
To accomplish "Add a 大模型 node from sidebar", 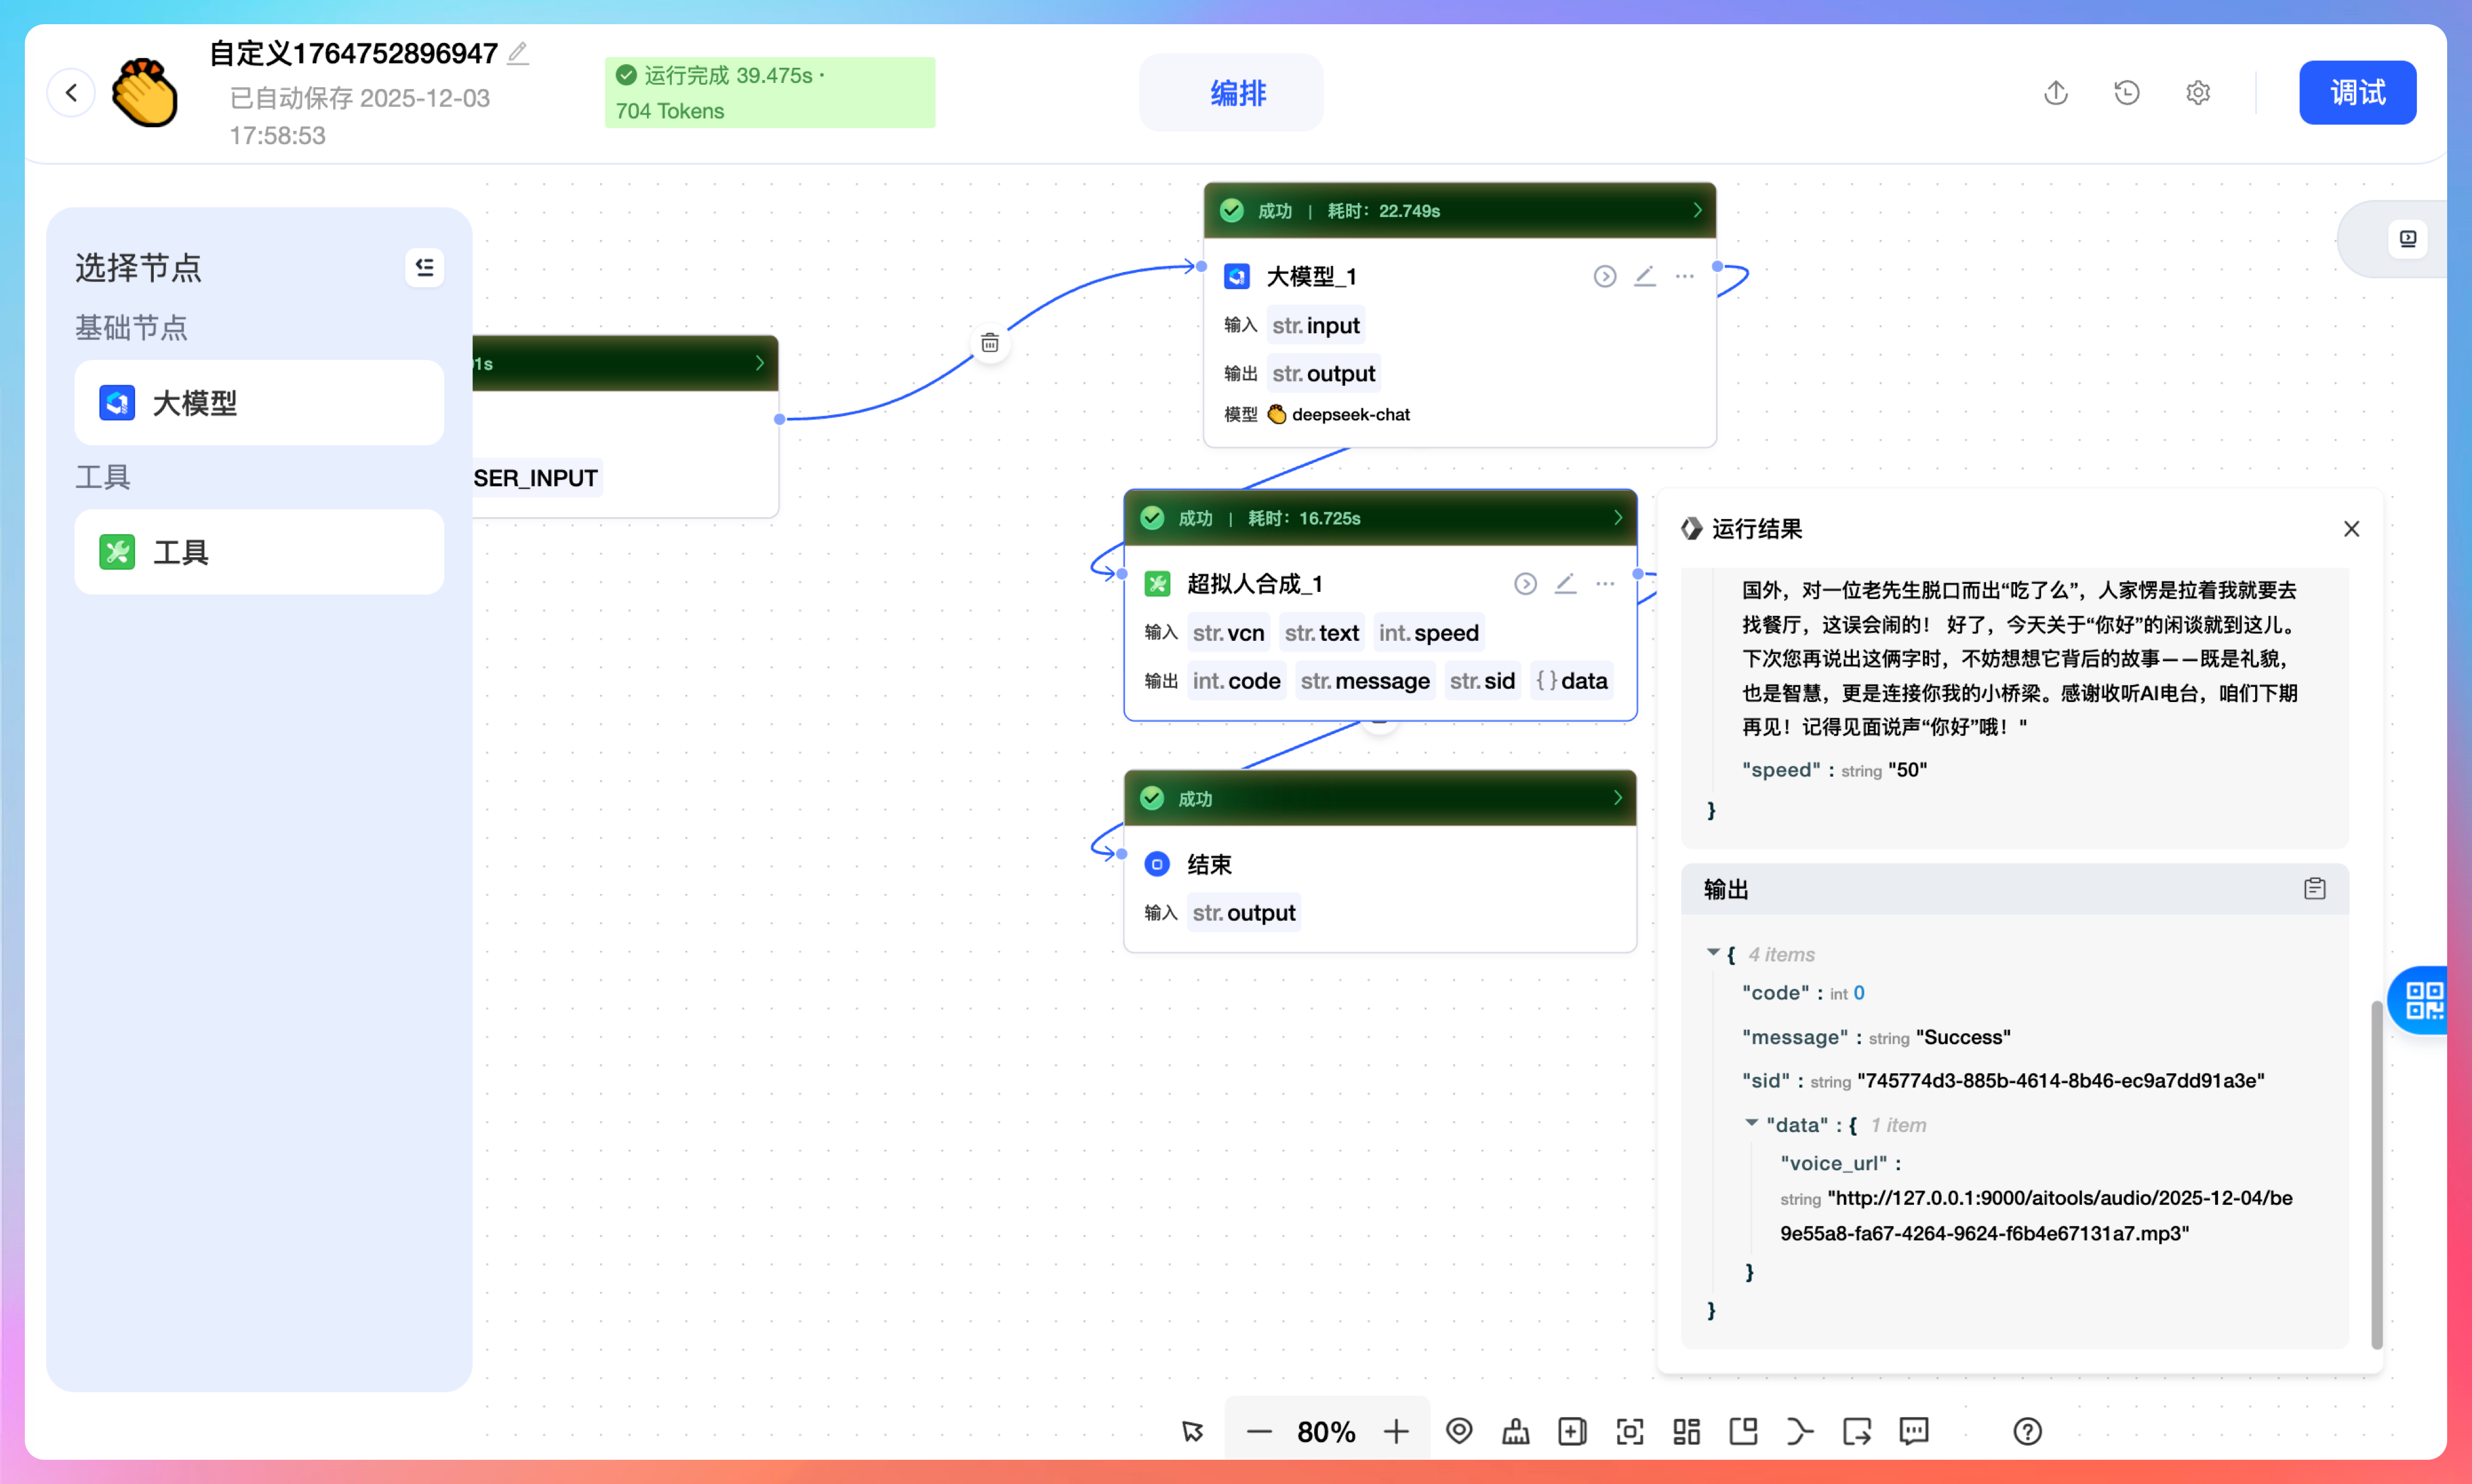I will [259, 403].
